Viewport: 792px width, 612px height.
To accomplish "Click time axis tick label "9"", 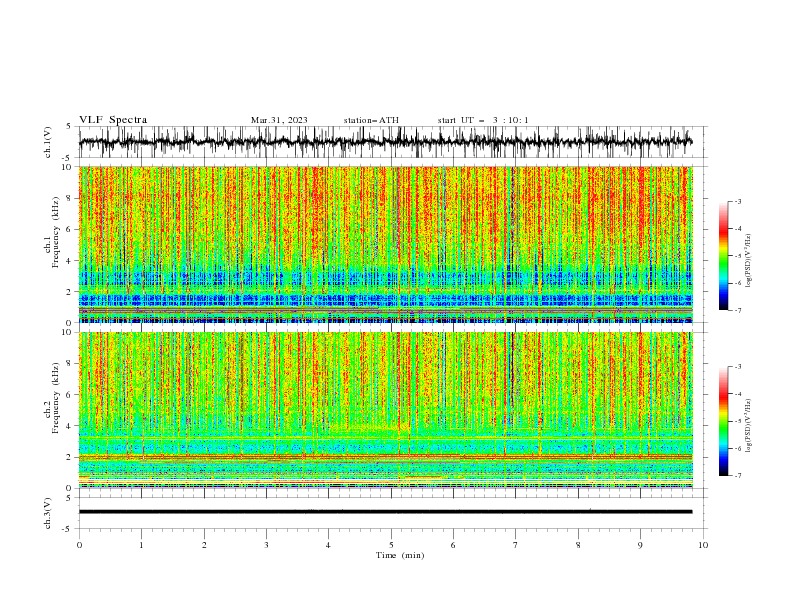I will click(x=640, y=545).
